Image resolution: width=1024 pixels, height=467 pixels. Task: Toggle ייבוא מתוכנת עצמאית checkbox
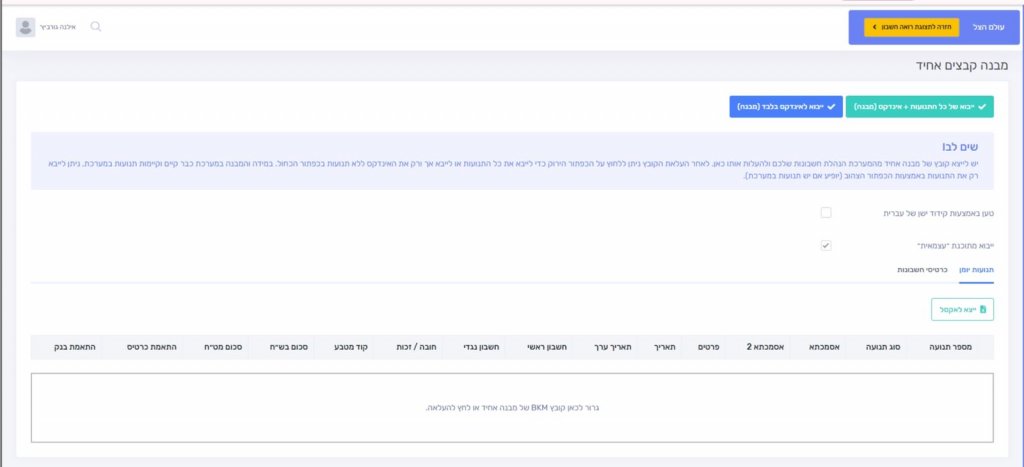pyautogui.click(x=826, y=245)
